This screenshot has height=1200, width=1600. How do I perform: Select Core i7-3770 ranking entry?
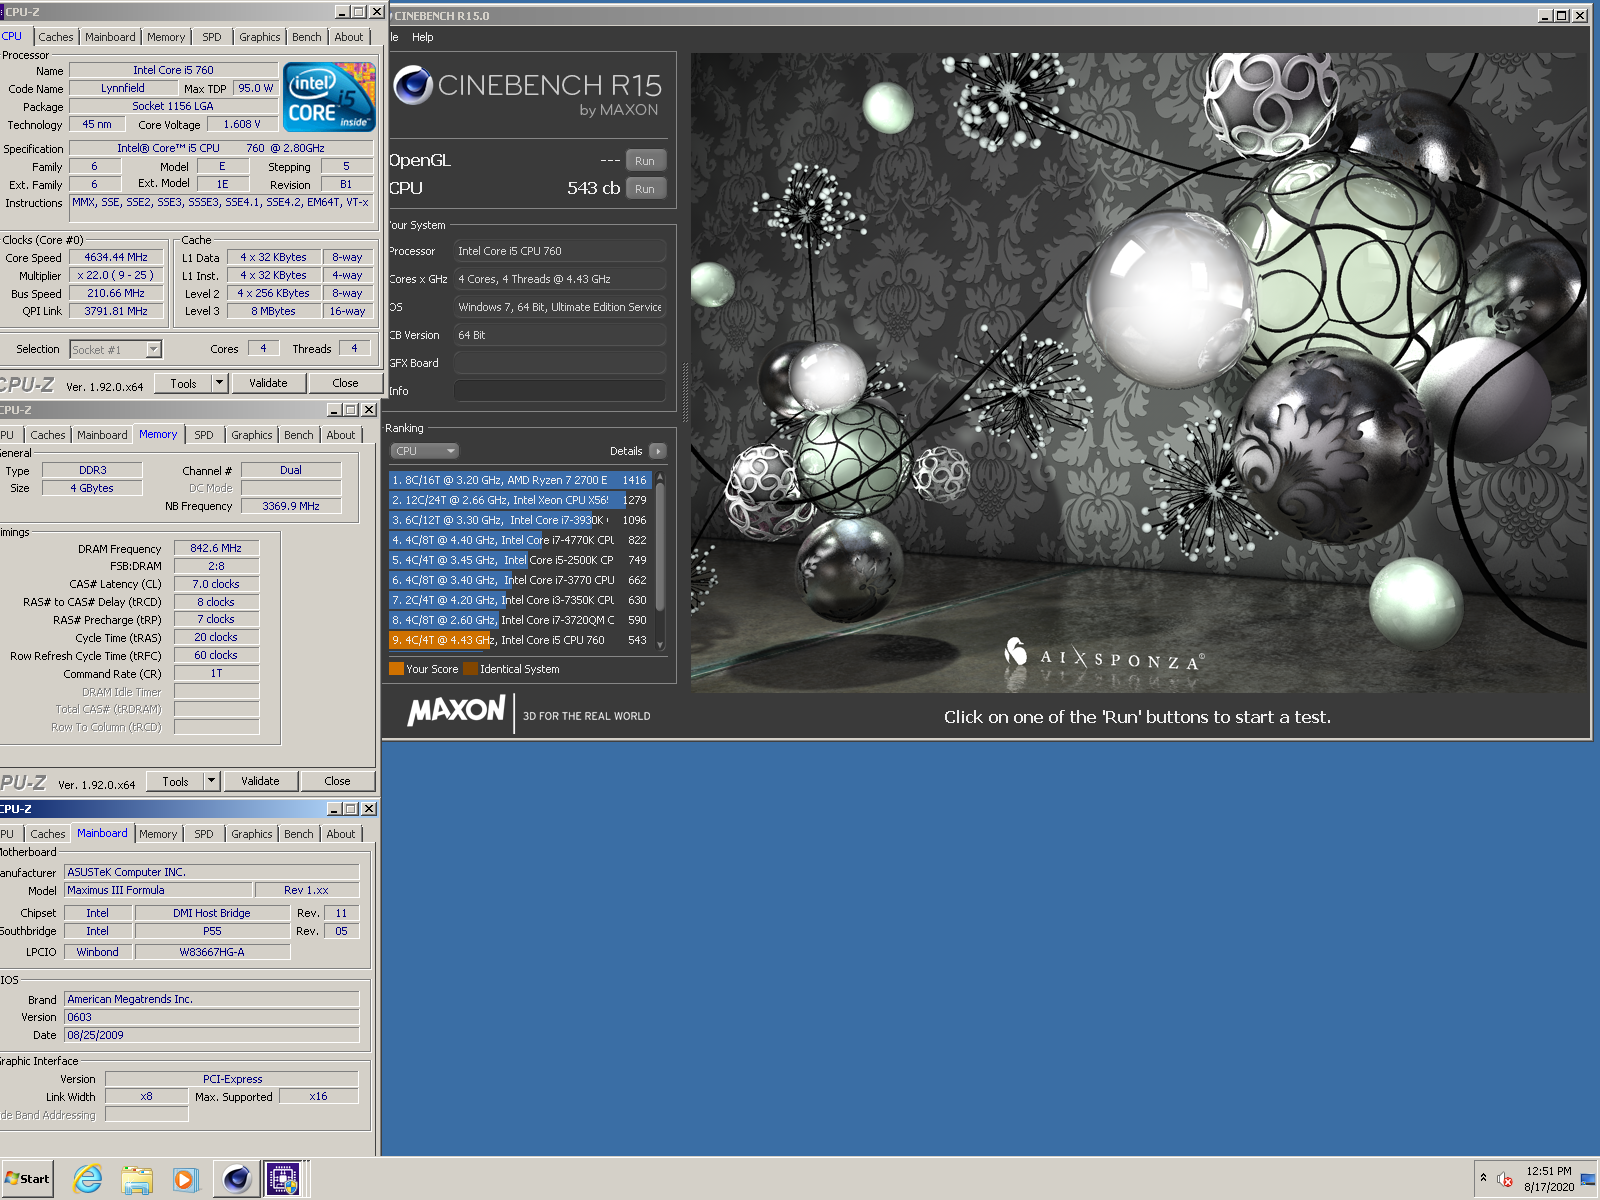[520, 580]
